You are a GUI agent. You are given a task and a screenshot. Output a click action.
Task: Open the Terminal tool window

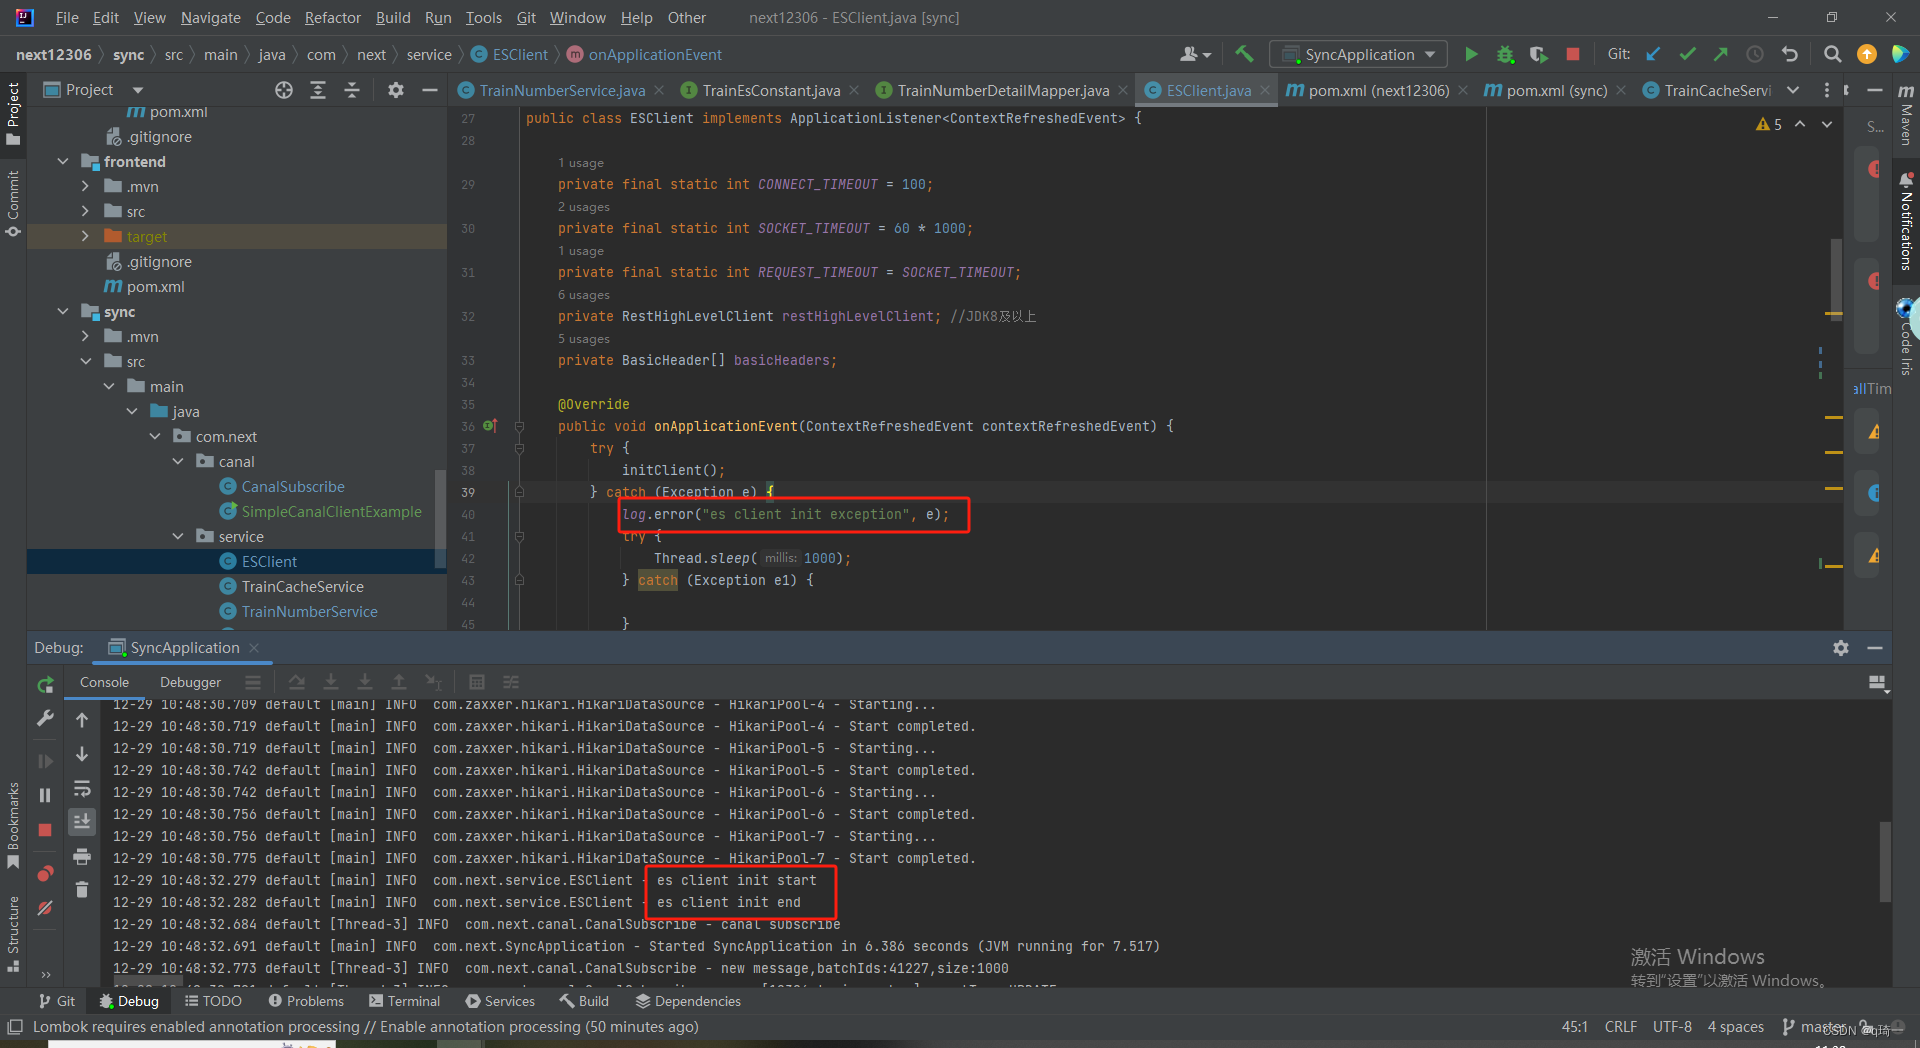[404, 1001]
